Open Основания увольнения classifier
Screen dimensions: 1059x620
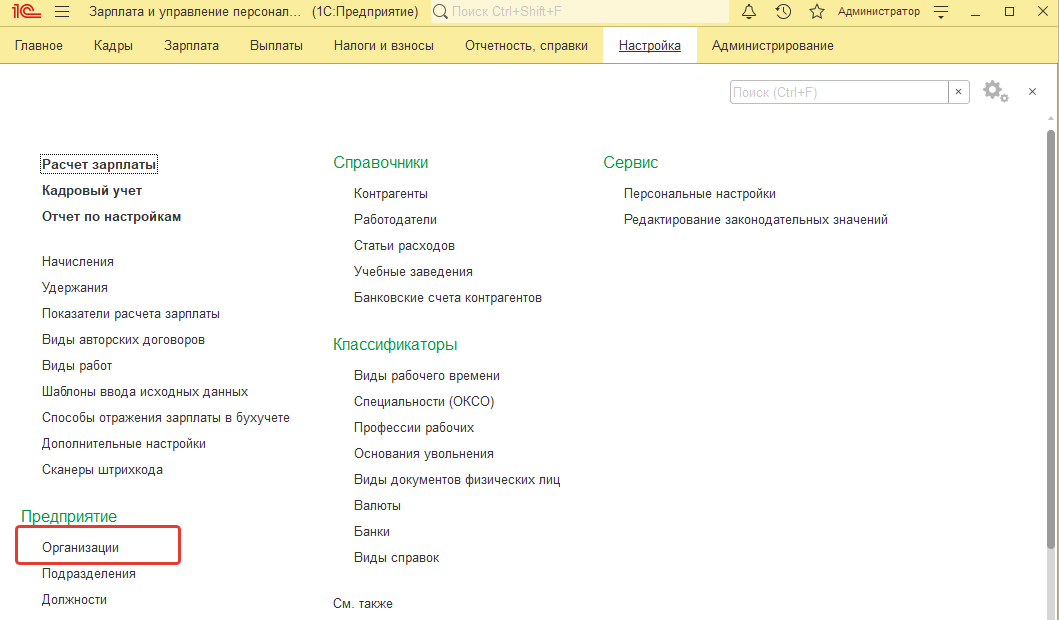point(423,454)
